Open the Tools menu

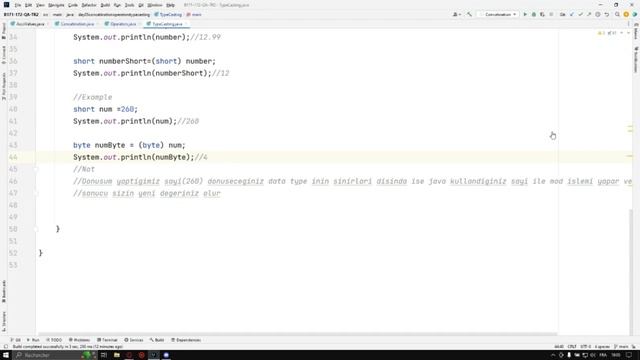pyautogui.click(x=129, y=5)
